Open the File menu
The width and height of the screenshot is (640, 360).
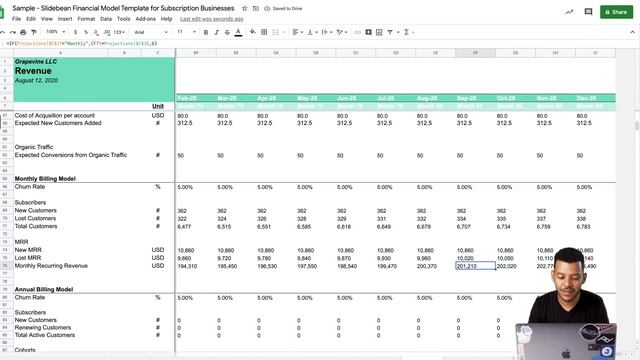16,19
